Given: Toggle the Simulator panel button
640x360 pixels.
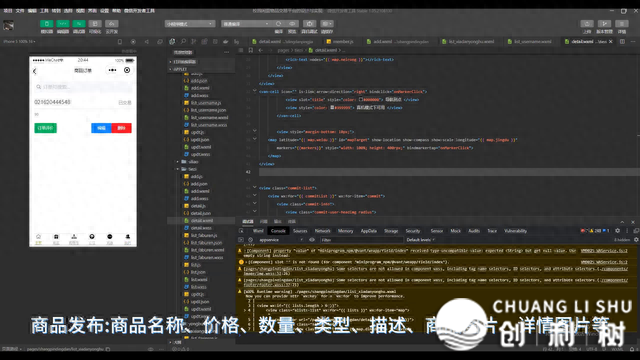Looking at the screenshot, I should (x=47, y=24).
